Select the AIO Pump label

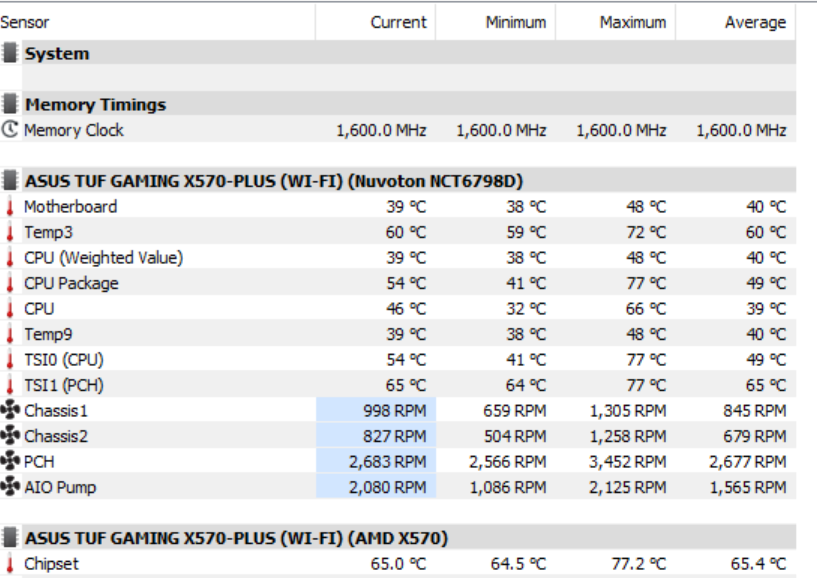(60, 488)
